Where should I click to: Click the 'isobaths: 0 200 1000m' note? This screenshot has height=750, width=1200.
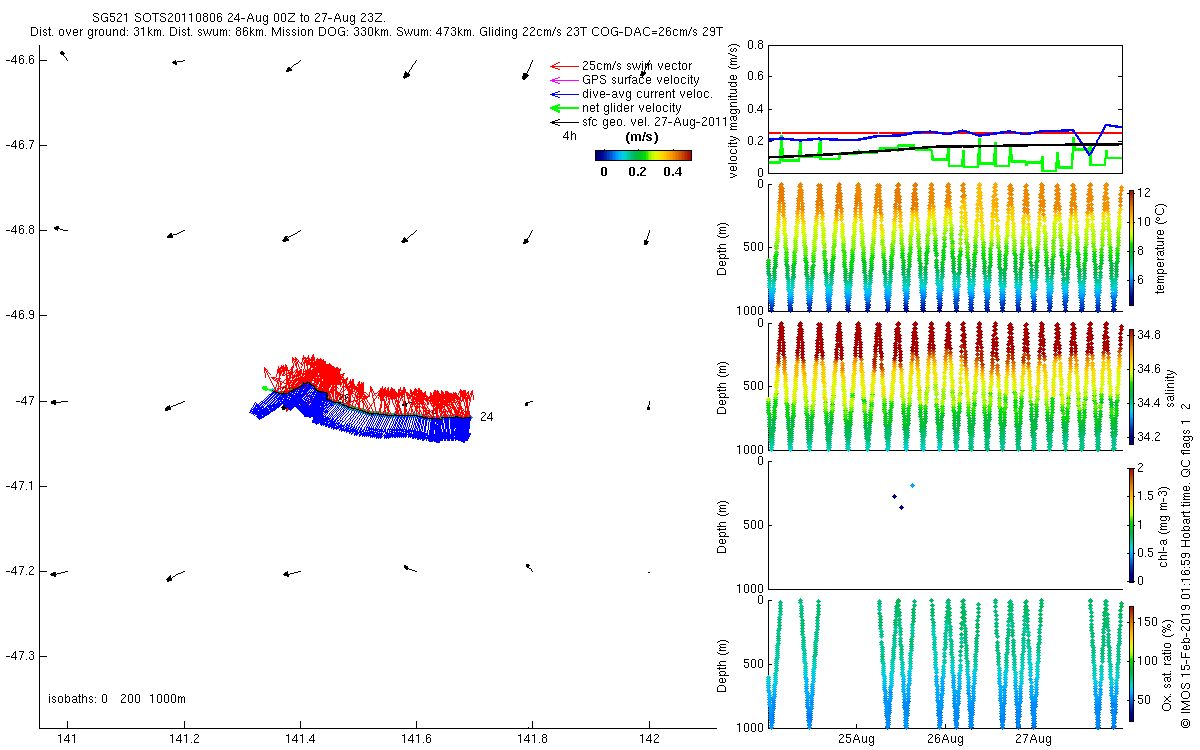117,698
